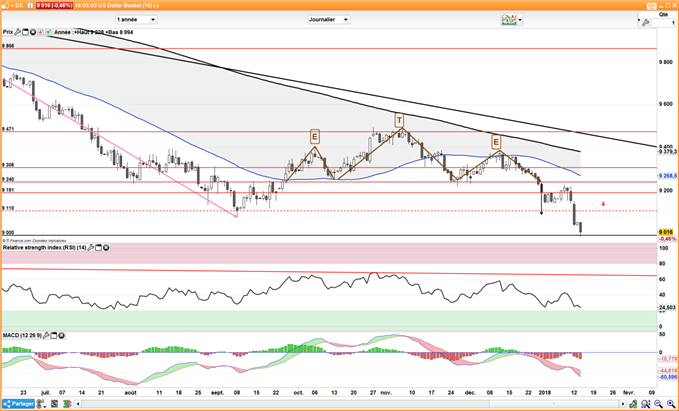679x411 pixels.
Task: Click the first 'E' shoulder label box
Action: pyautogui.click(x=315, y=137)
